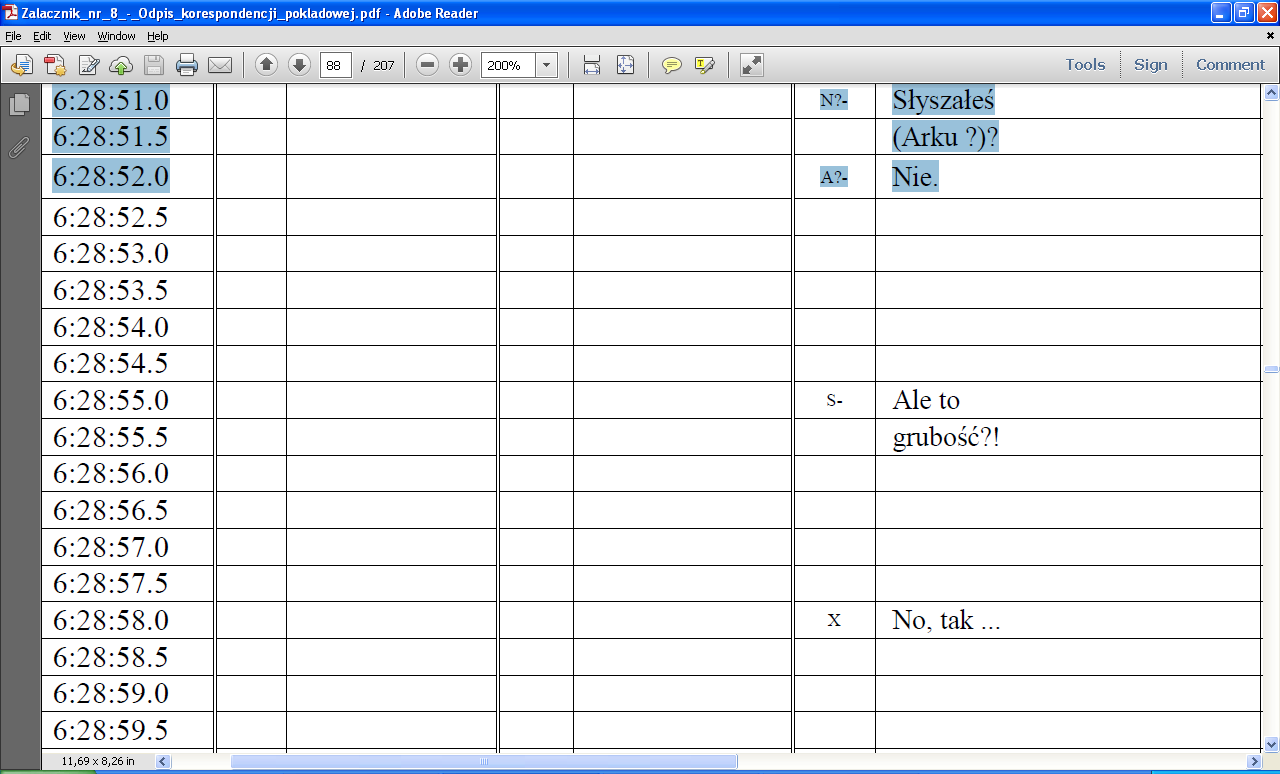
Task: Click the speaker label 'A?-'
Action: [834, 178]
